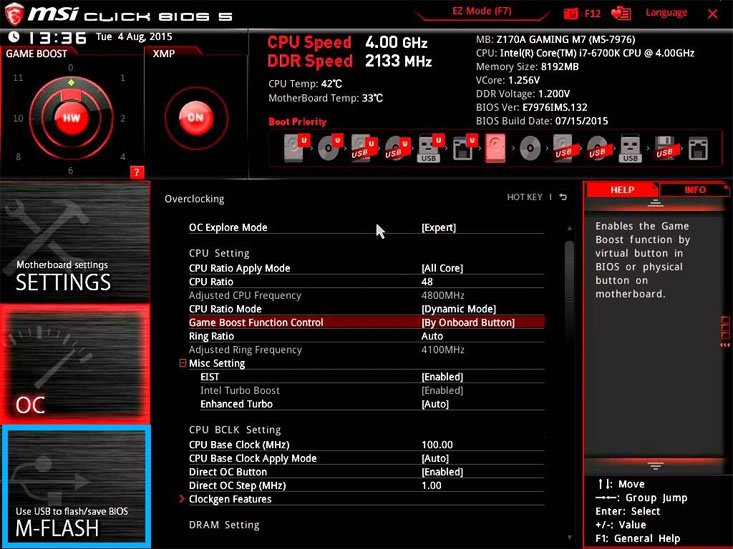Toggle Direct OC Button Enabled value

[x=442, y=472]
